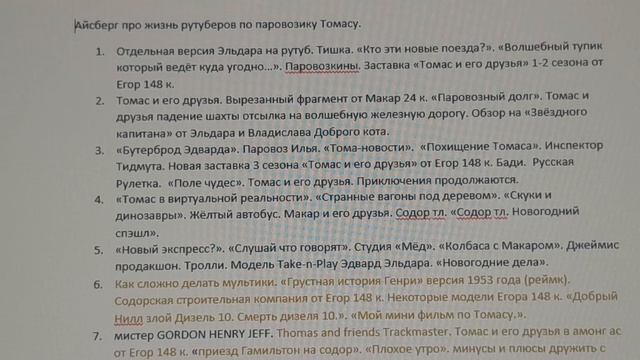Click text "Новая заставка 3 сезона"
640x360 pixels.
(x=233, y=166)
